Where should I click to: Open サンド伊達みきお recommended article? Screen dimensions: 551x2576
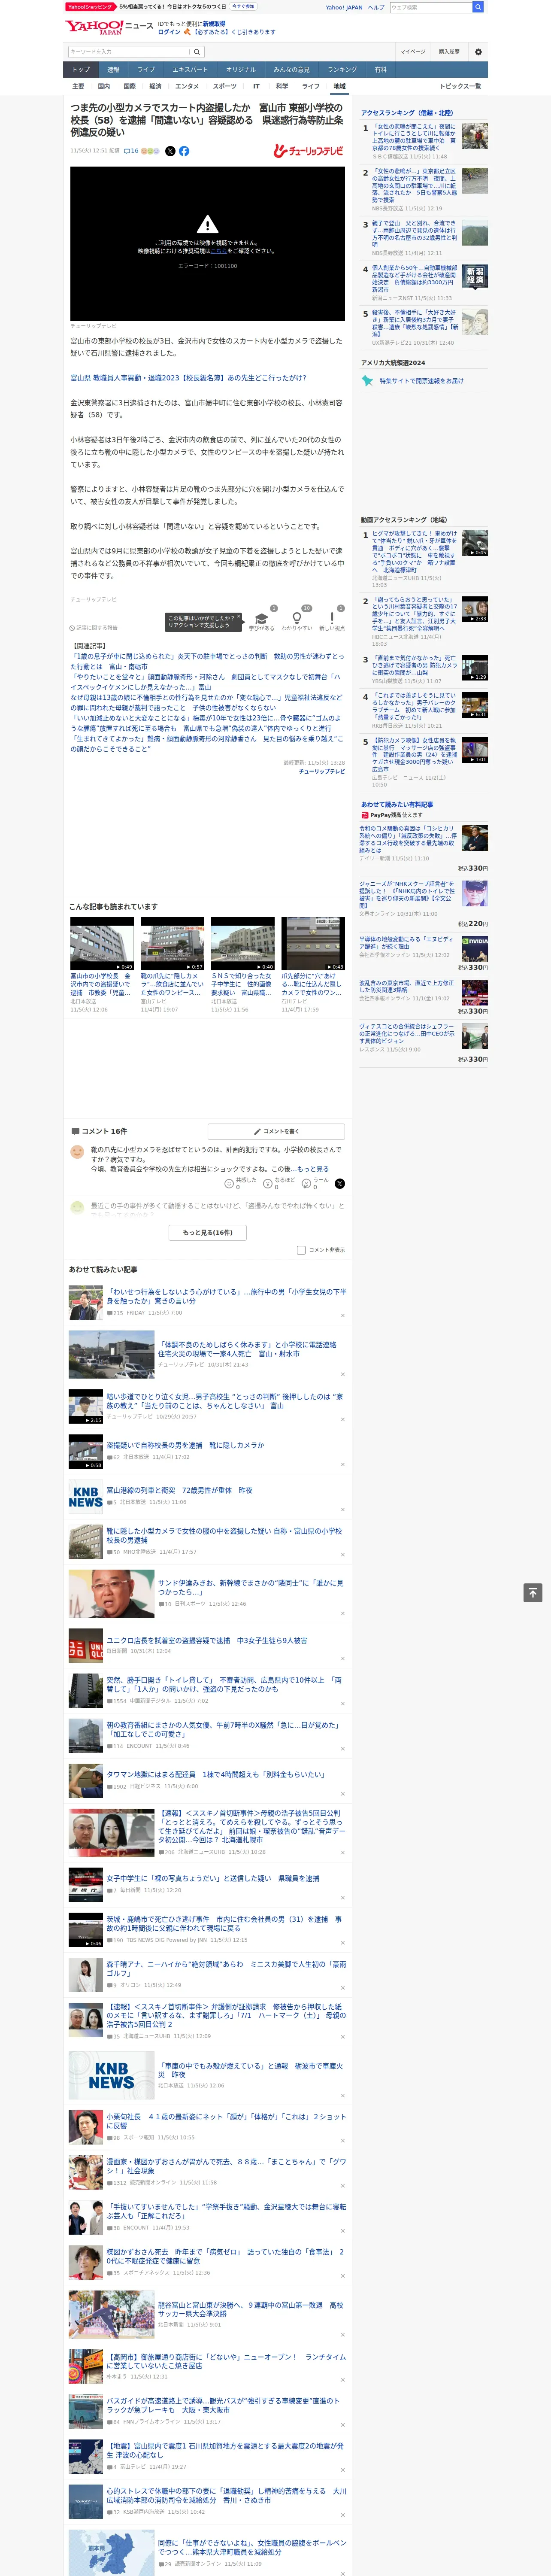[x=250, y=1588]
